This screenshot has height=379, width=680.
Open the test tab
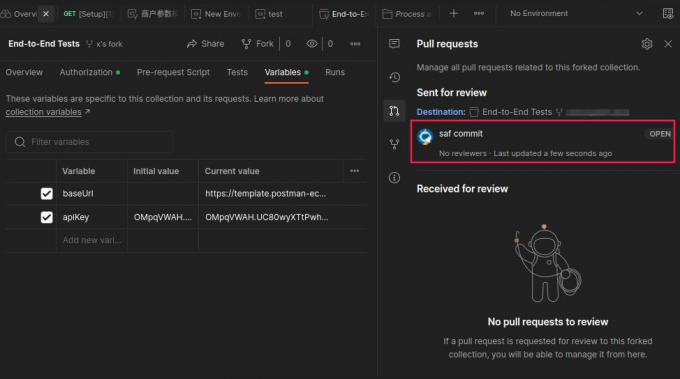point(269,14)
